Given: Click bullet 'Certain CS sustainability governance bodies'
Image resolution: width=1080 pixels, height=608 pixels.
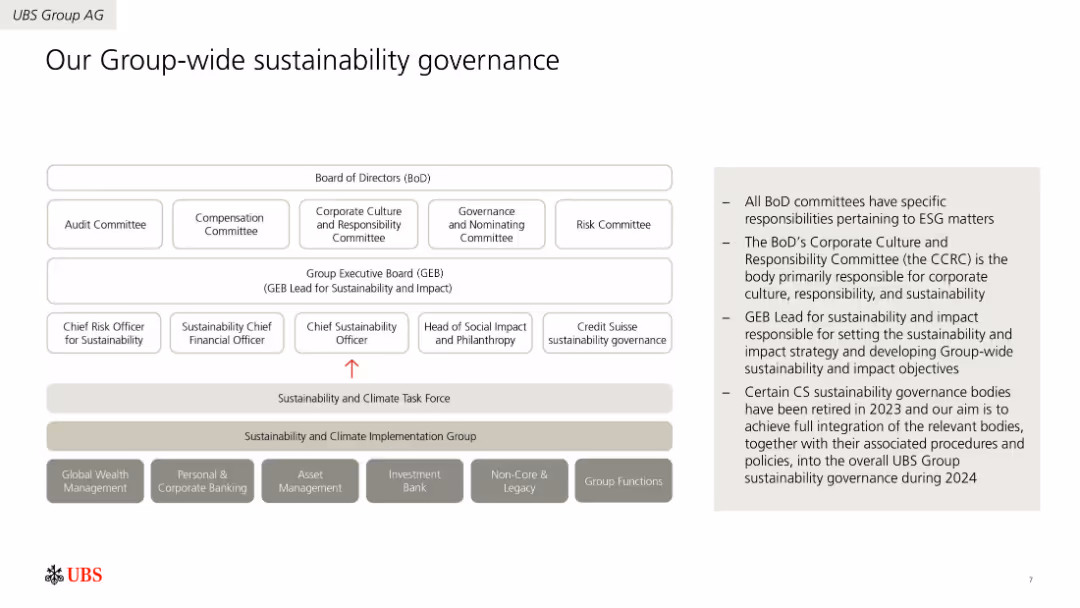Looking at the screenshot, I should click(x=884, y=434).
